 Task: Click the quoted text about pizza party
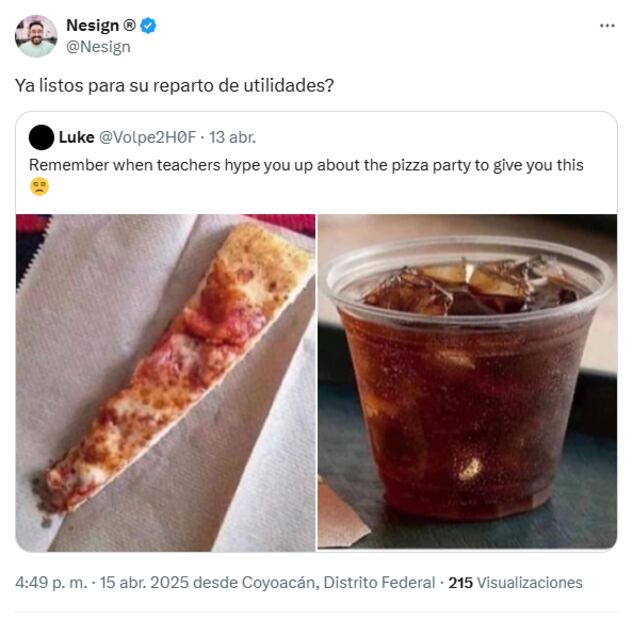(306, 165)
